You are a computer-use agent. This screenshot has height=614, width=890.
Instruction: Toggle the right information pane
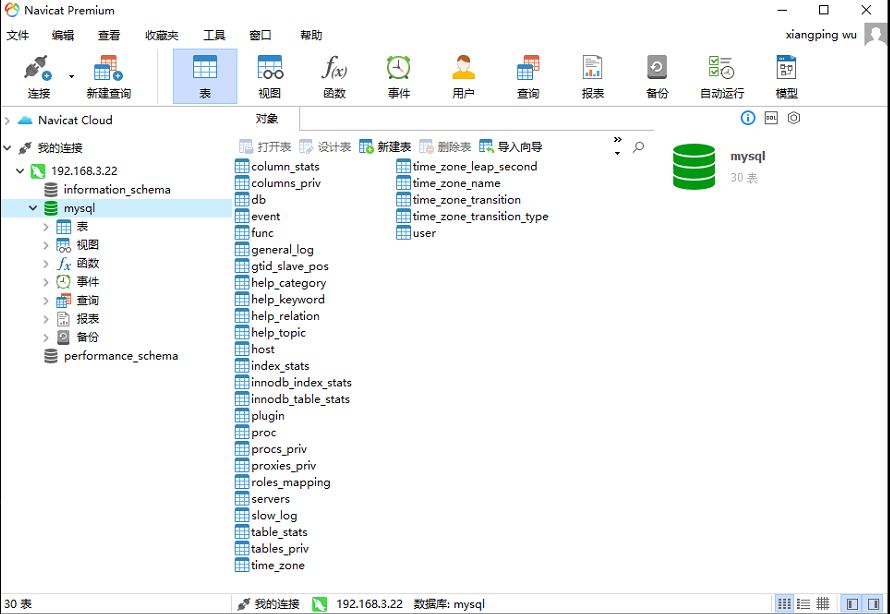click(x=874, y=604)
